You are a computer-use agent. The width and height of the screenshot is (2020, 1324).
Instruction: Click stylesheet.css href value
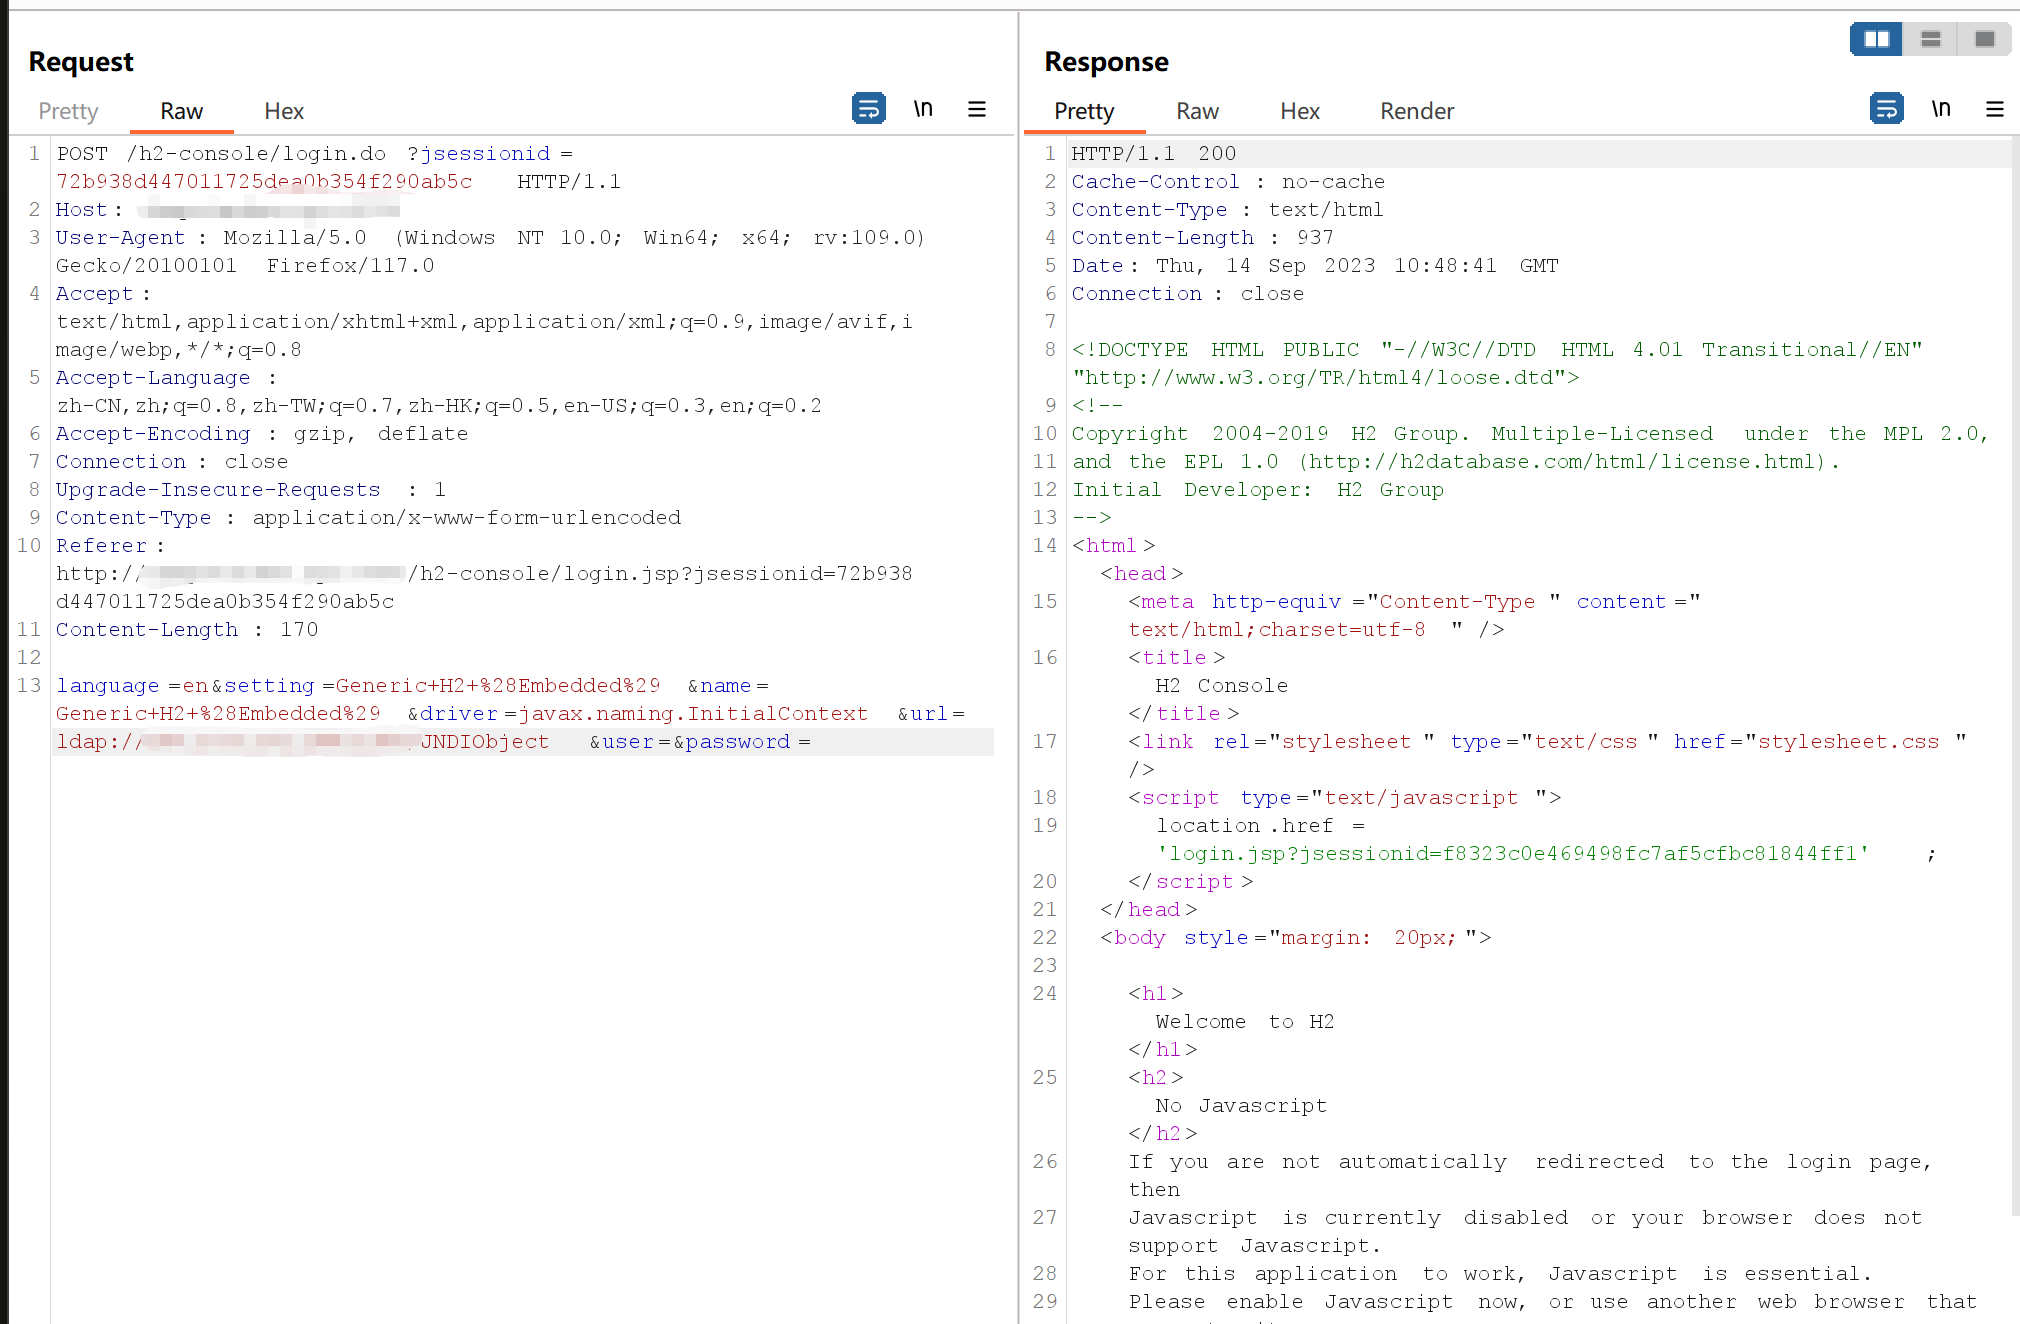1848,741
